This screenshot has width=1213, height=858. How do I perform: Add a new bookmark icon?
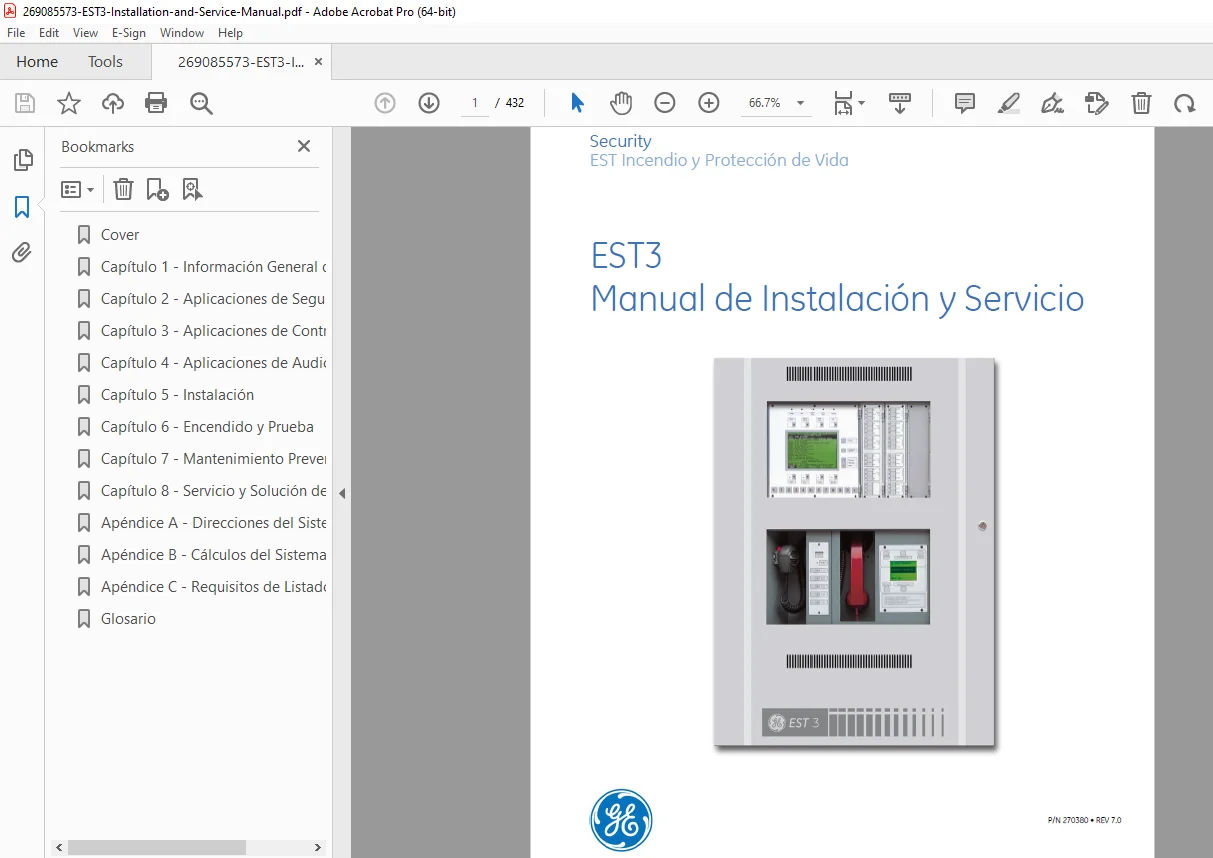[x=157, y=189]
